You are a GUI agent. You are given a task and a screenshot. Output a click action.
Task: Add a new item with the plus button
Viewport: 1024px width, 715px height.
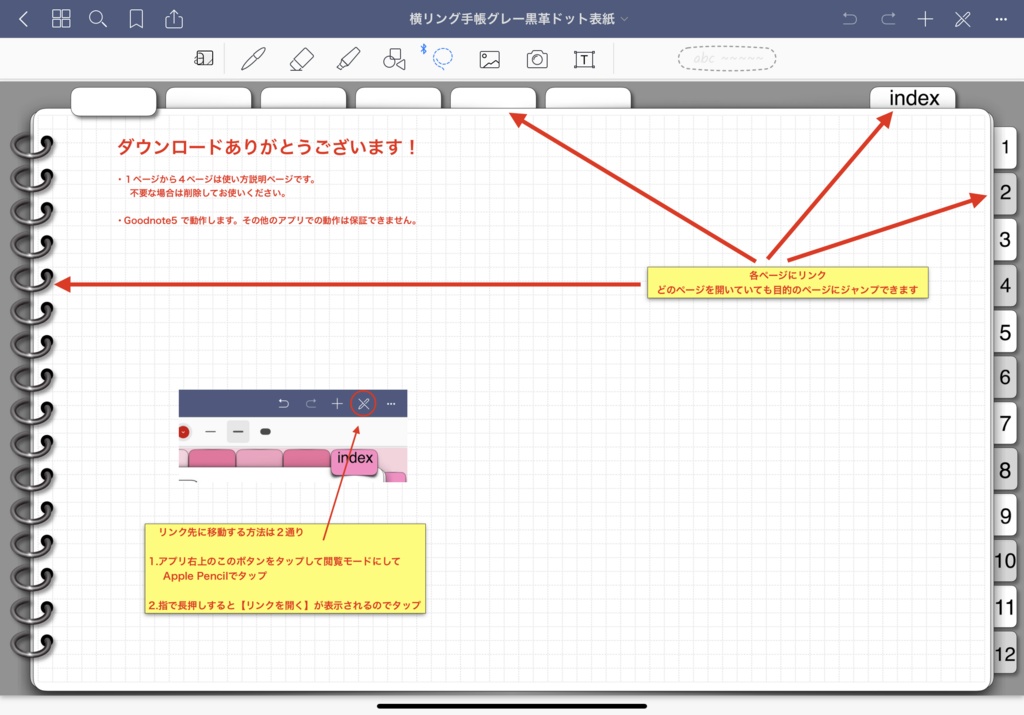[925, 18]
